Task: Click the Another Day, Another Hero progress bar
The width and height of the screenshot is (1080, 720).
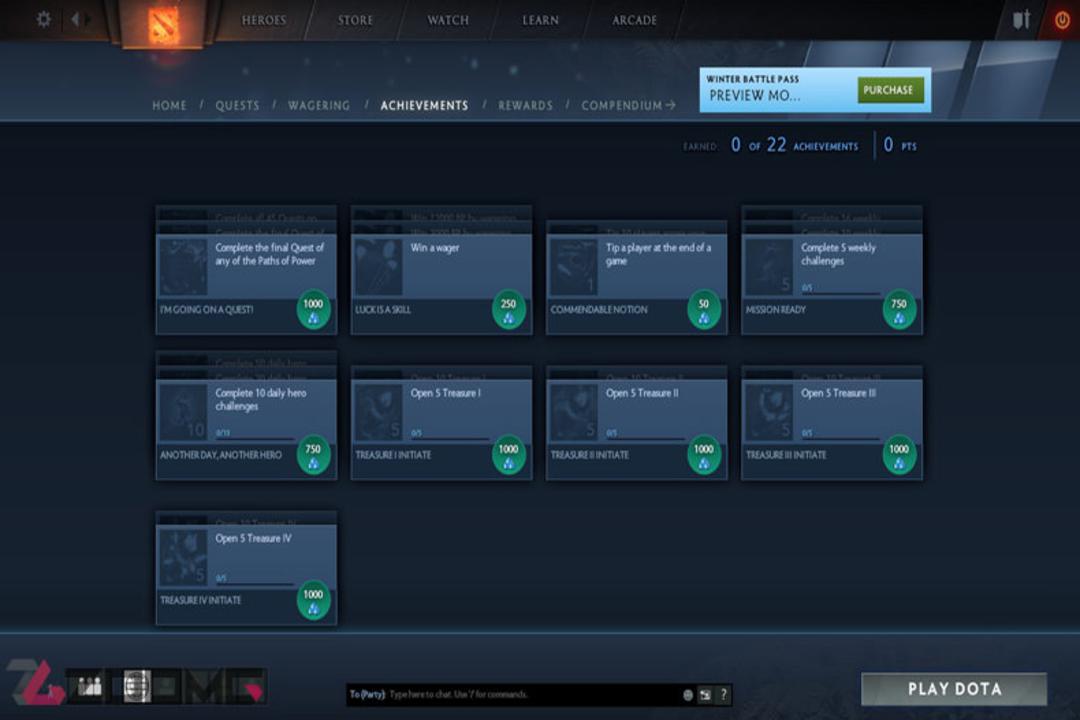Action: [255, 439]
